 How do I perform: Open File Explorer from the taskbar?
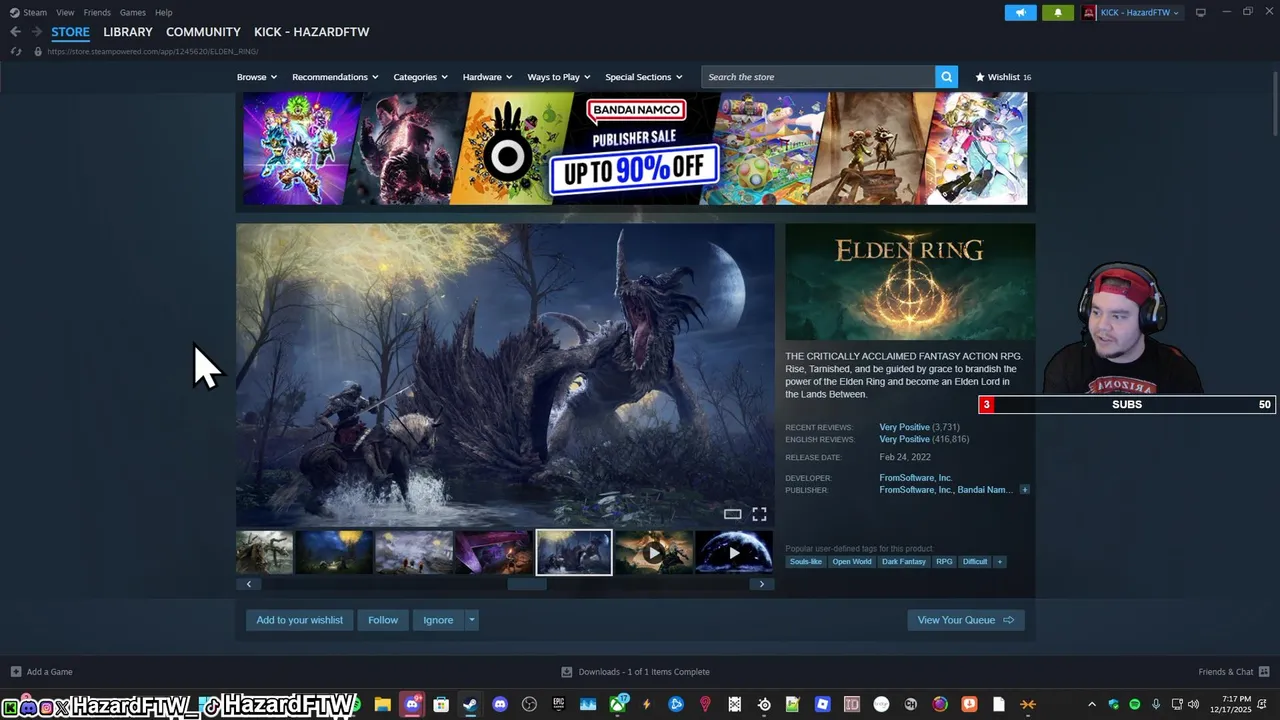click(x=382, y=705)
